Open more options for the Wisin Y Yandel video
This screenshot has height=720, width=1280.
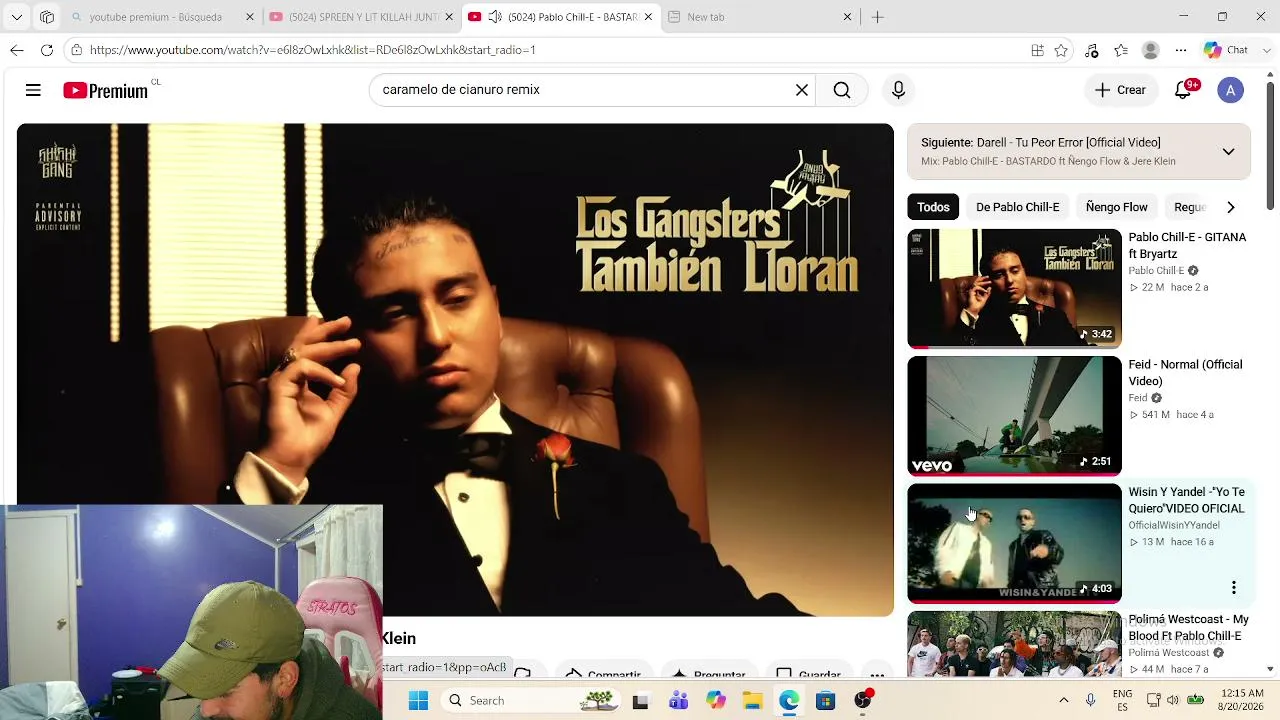pos(1233,587)
